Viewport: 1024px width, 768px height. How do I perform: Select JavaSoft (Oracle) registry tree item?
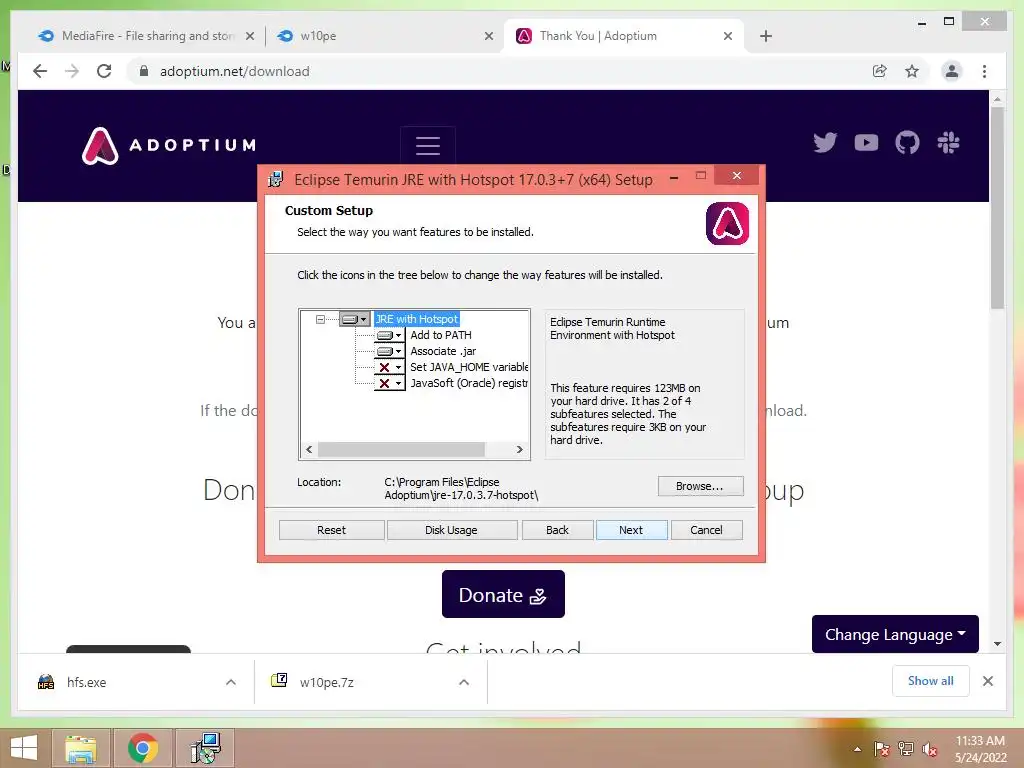[x=469, y=383]
